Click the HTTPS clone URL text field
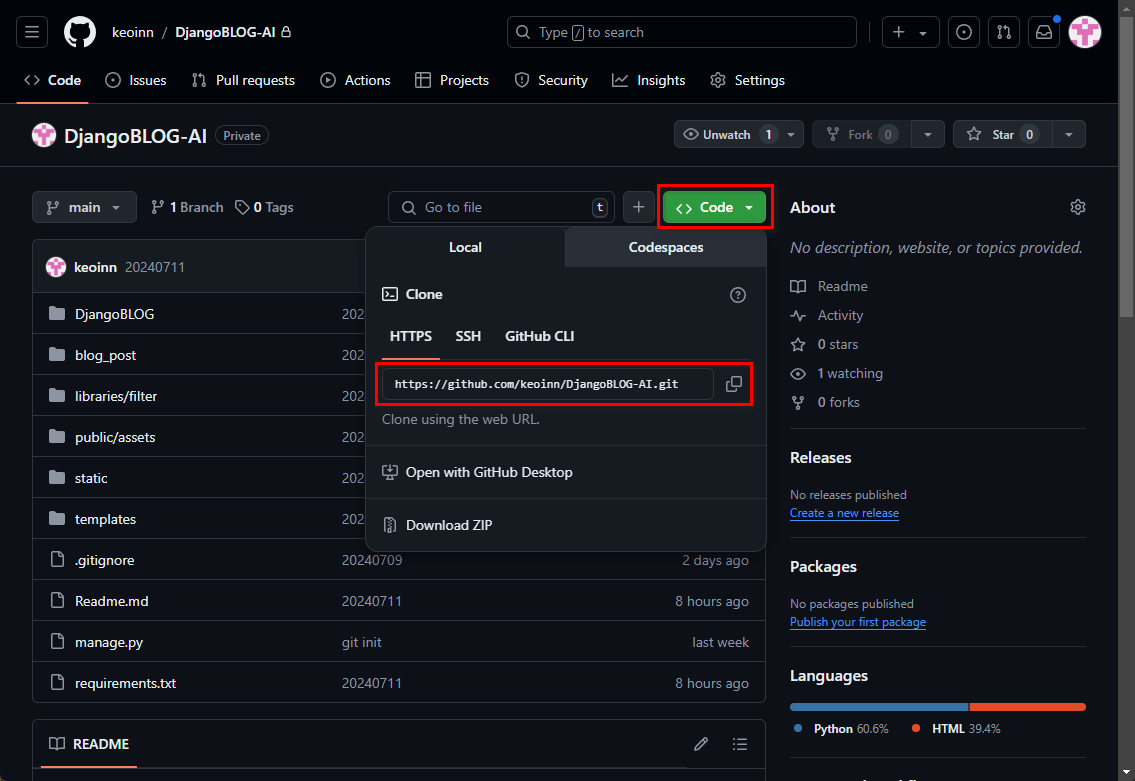The image size is (1135, 781). click(x=547, y=384)
